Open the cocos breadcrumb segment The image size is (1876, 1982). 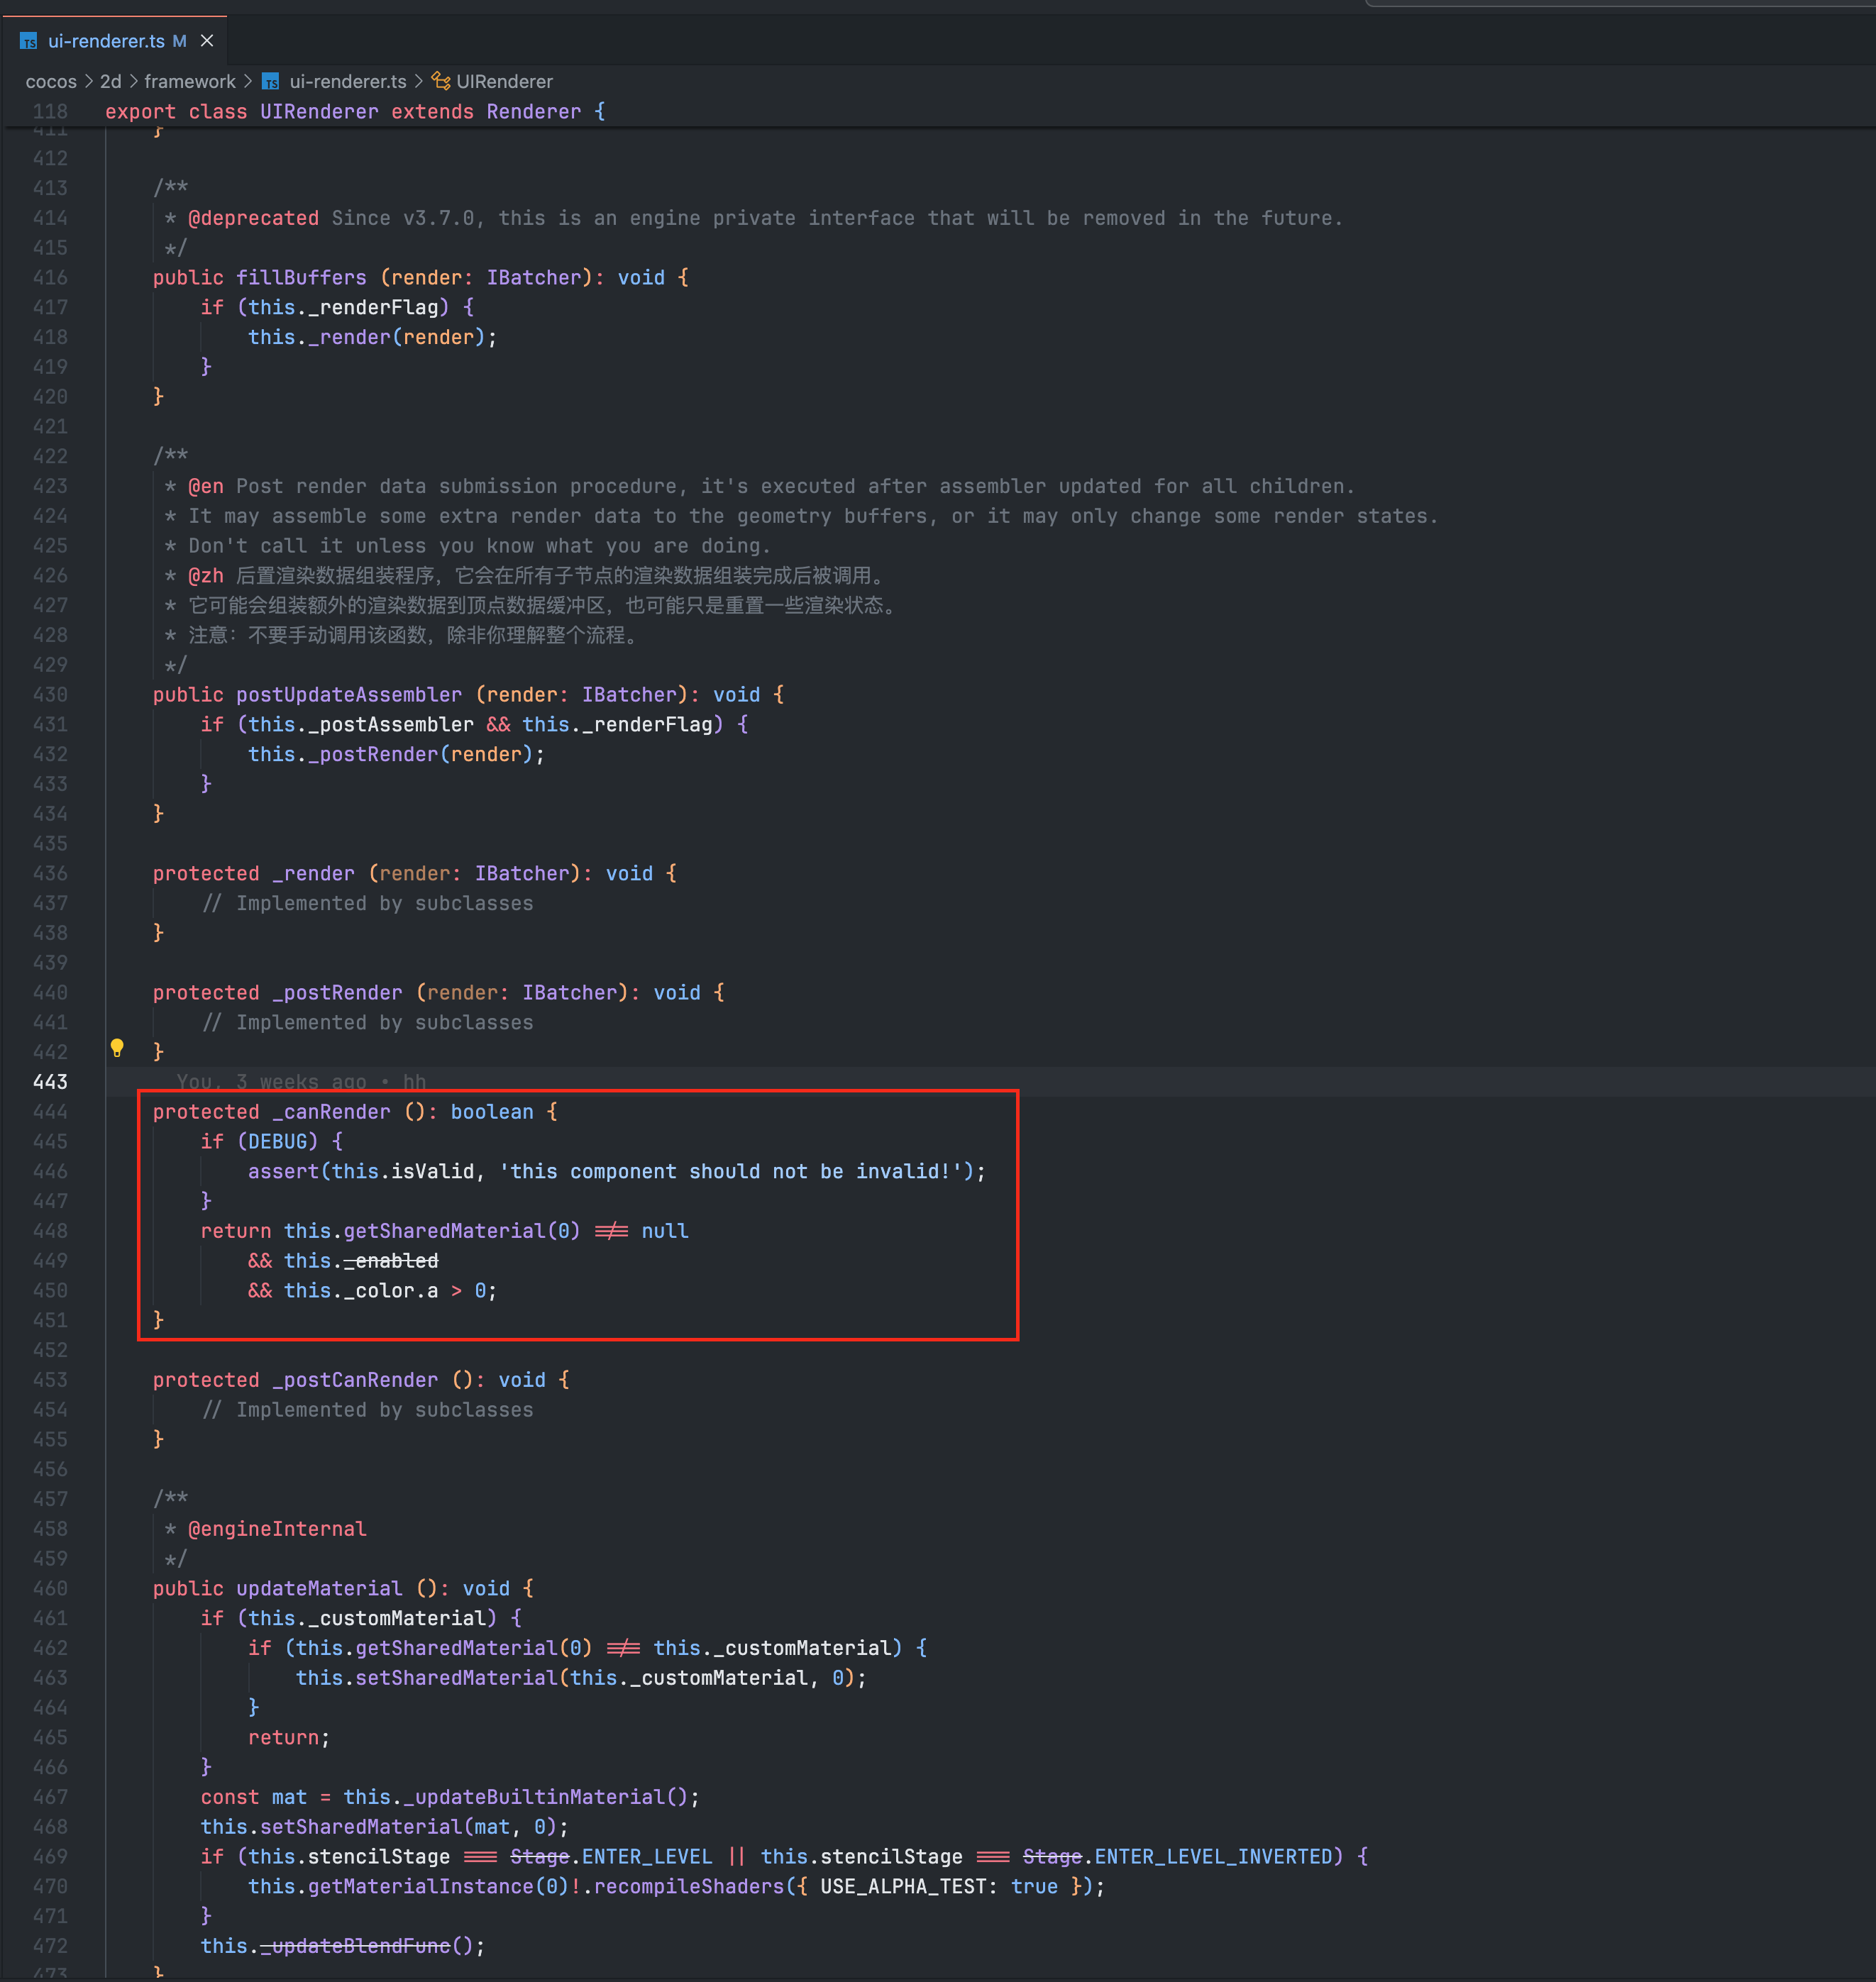(51, 82)
